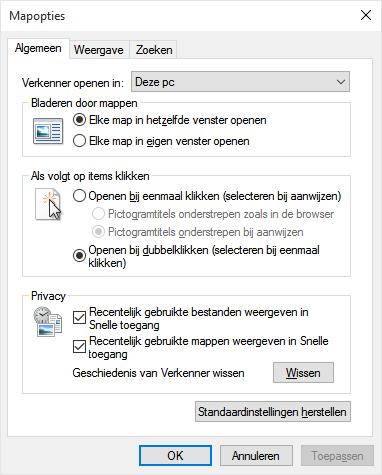Click the dropdown chevron next to Deze pc

tap(341, 82)
